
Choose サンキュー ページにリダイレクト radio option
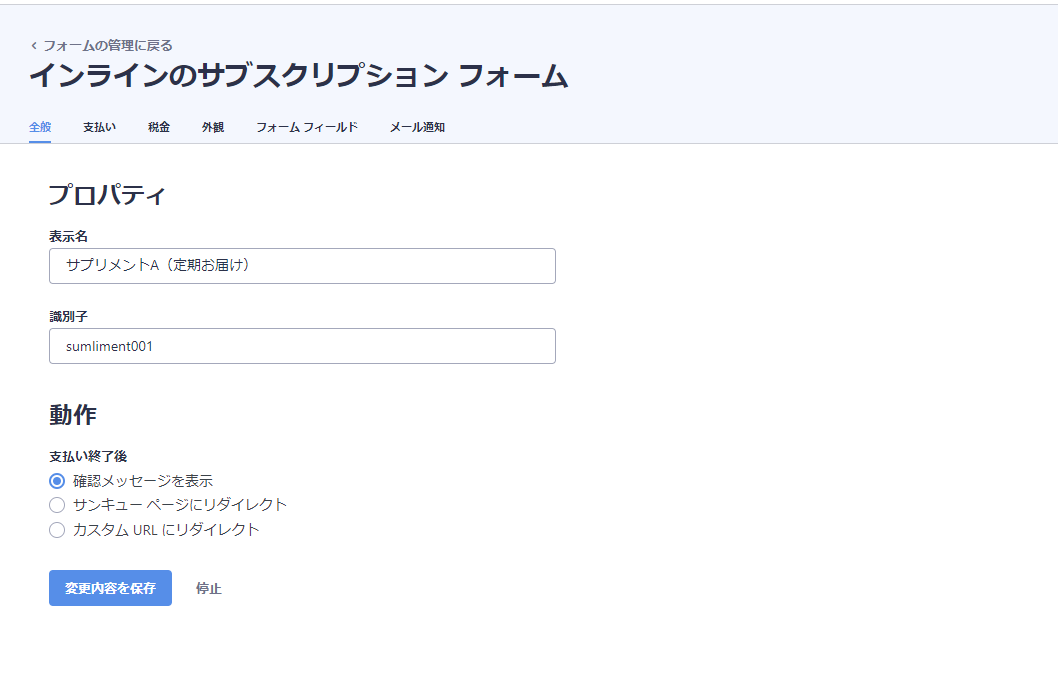[x=57, y=505]
